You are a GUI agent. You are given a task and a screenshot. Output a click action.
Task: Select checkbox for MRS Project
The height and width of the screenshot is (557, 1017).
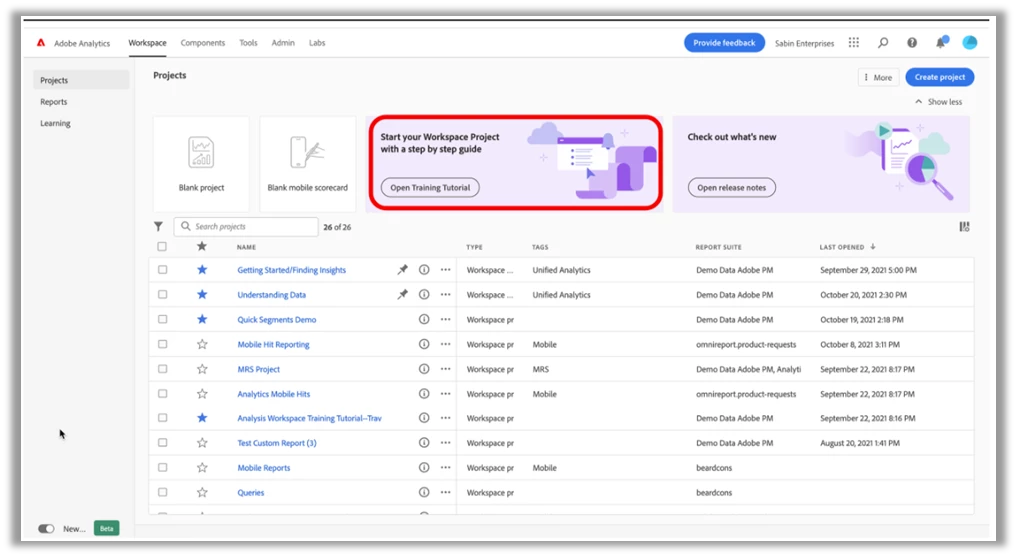(x=163, y=369)
